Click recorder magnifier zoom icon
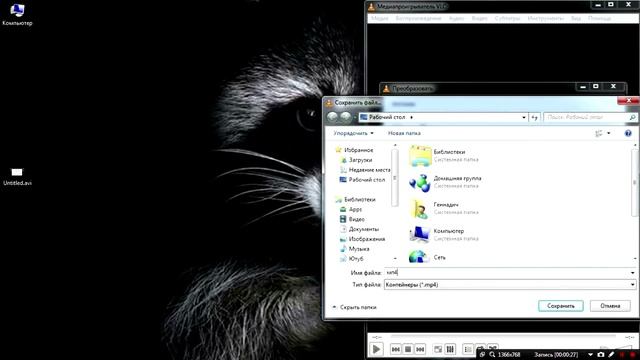The height and width of the screenshot is (360, 640). pyautogui.click(x=492, y=355)
